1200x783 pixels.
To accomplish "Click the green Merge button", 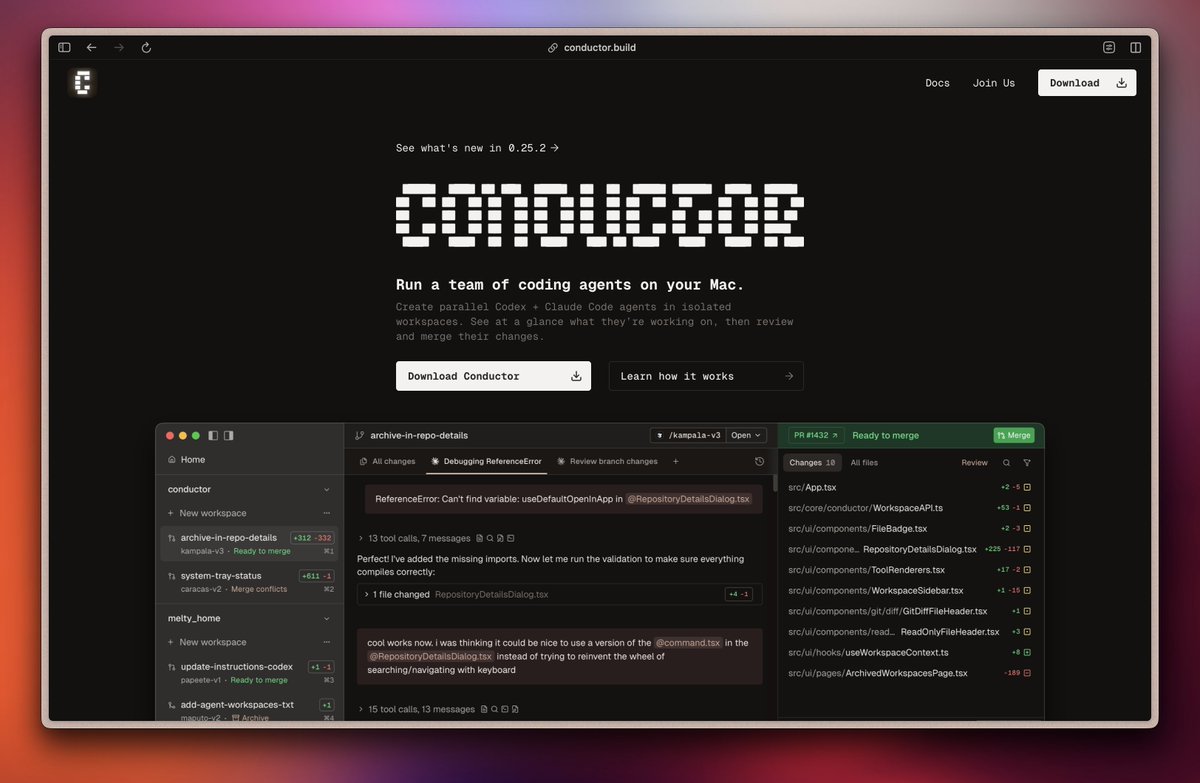I will (x=1013, y=436).
